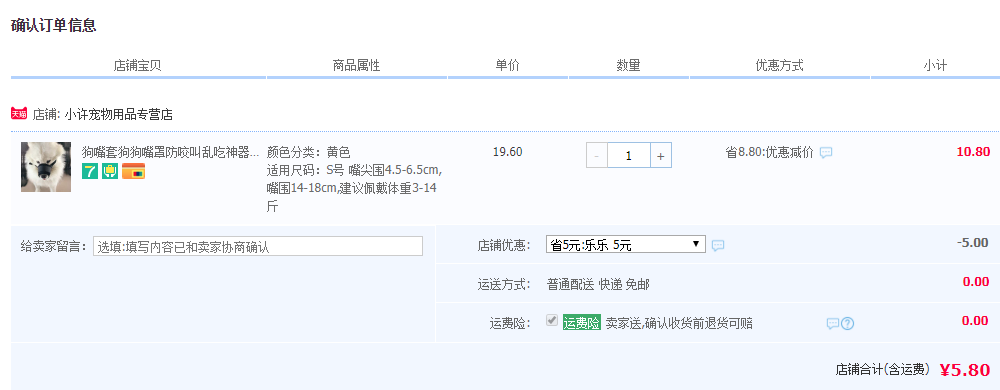Click the message to seller input field
Screen dimensions: 1000x390
tap(258, 247)
